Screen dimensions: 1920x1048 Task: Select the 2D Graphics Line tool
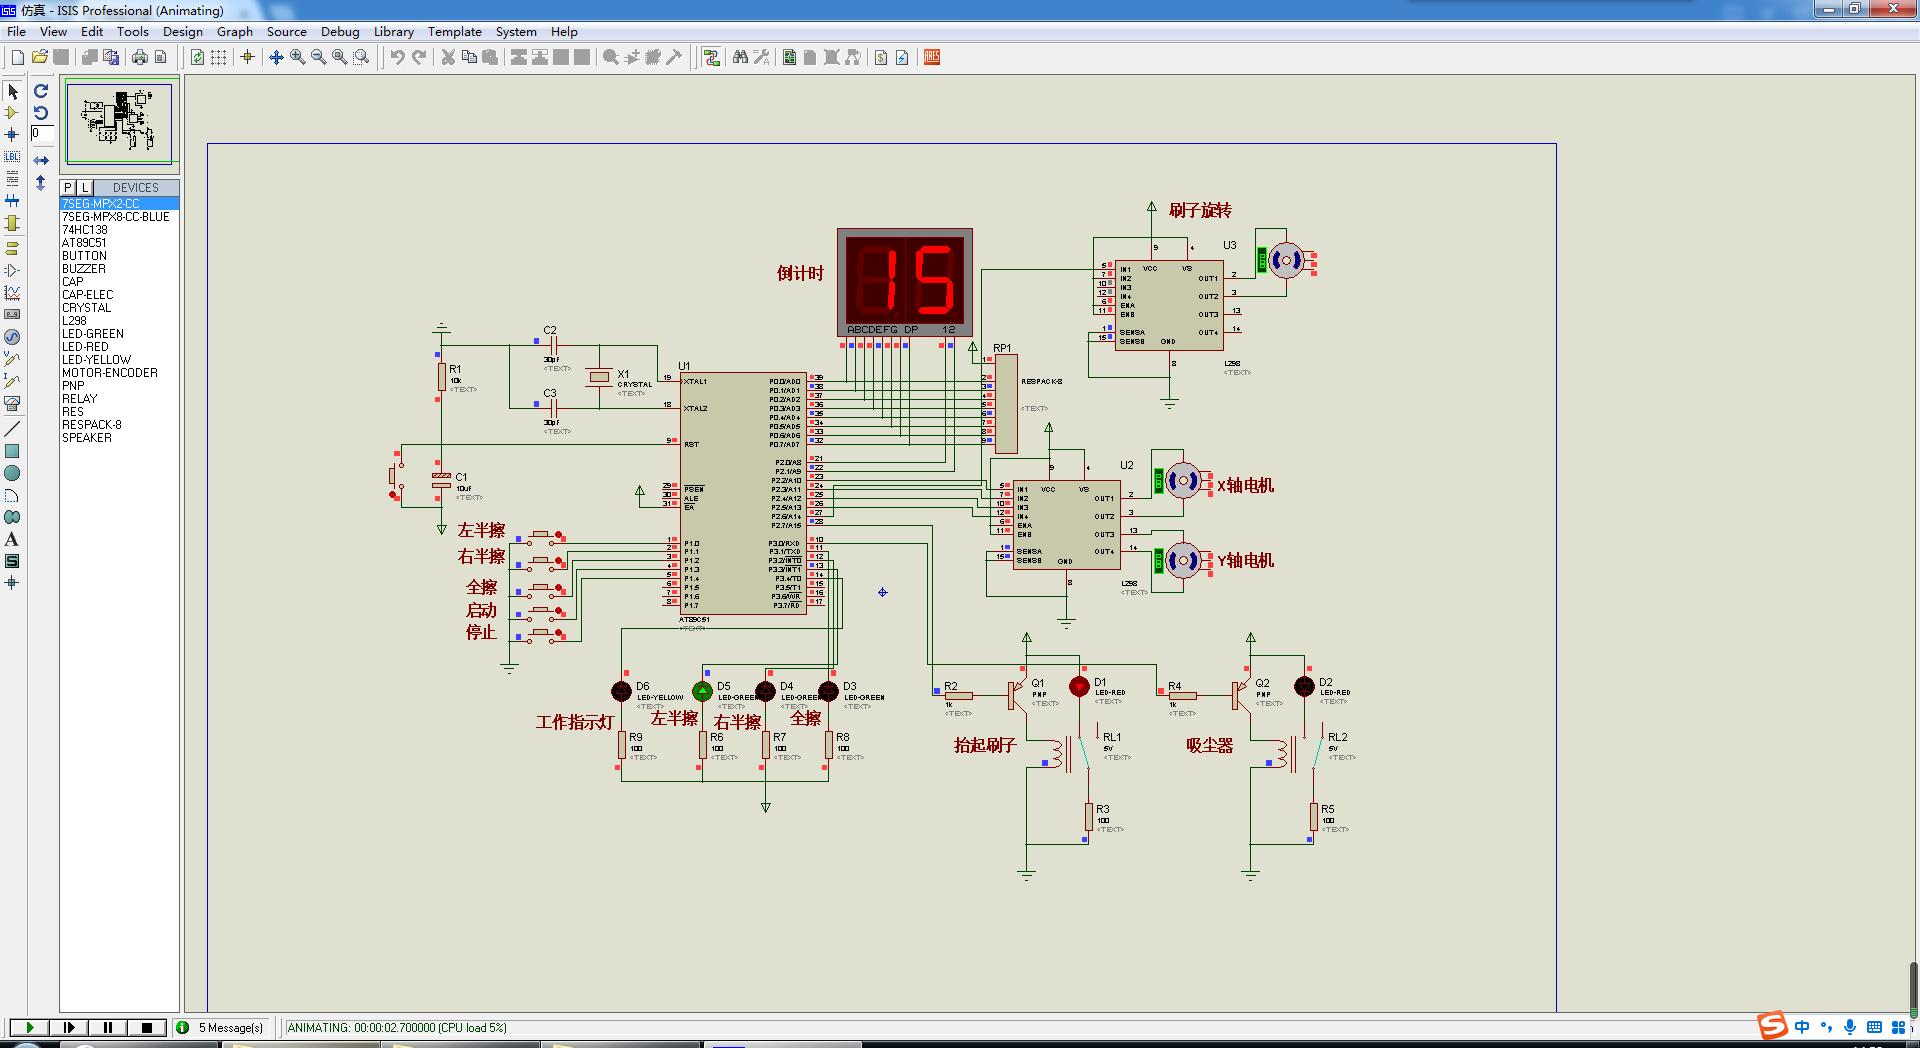point(12,429)
